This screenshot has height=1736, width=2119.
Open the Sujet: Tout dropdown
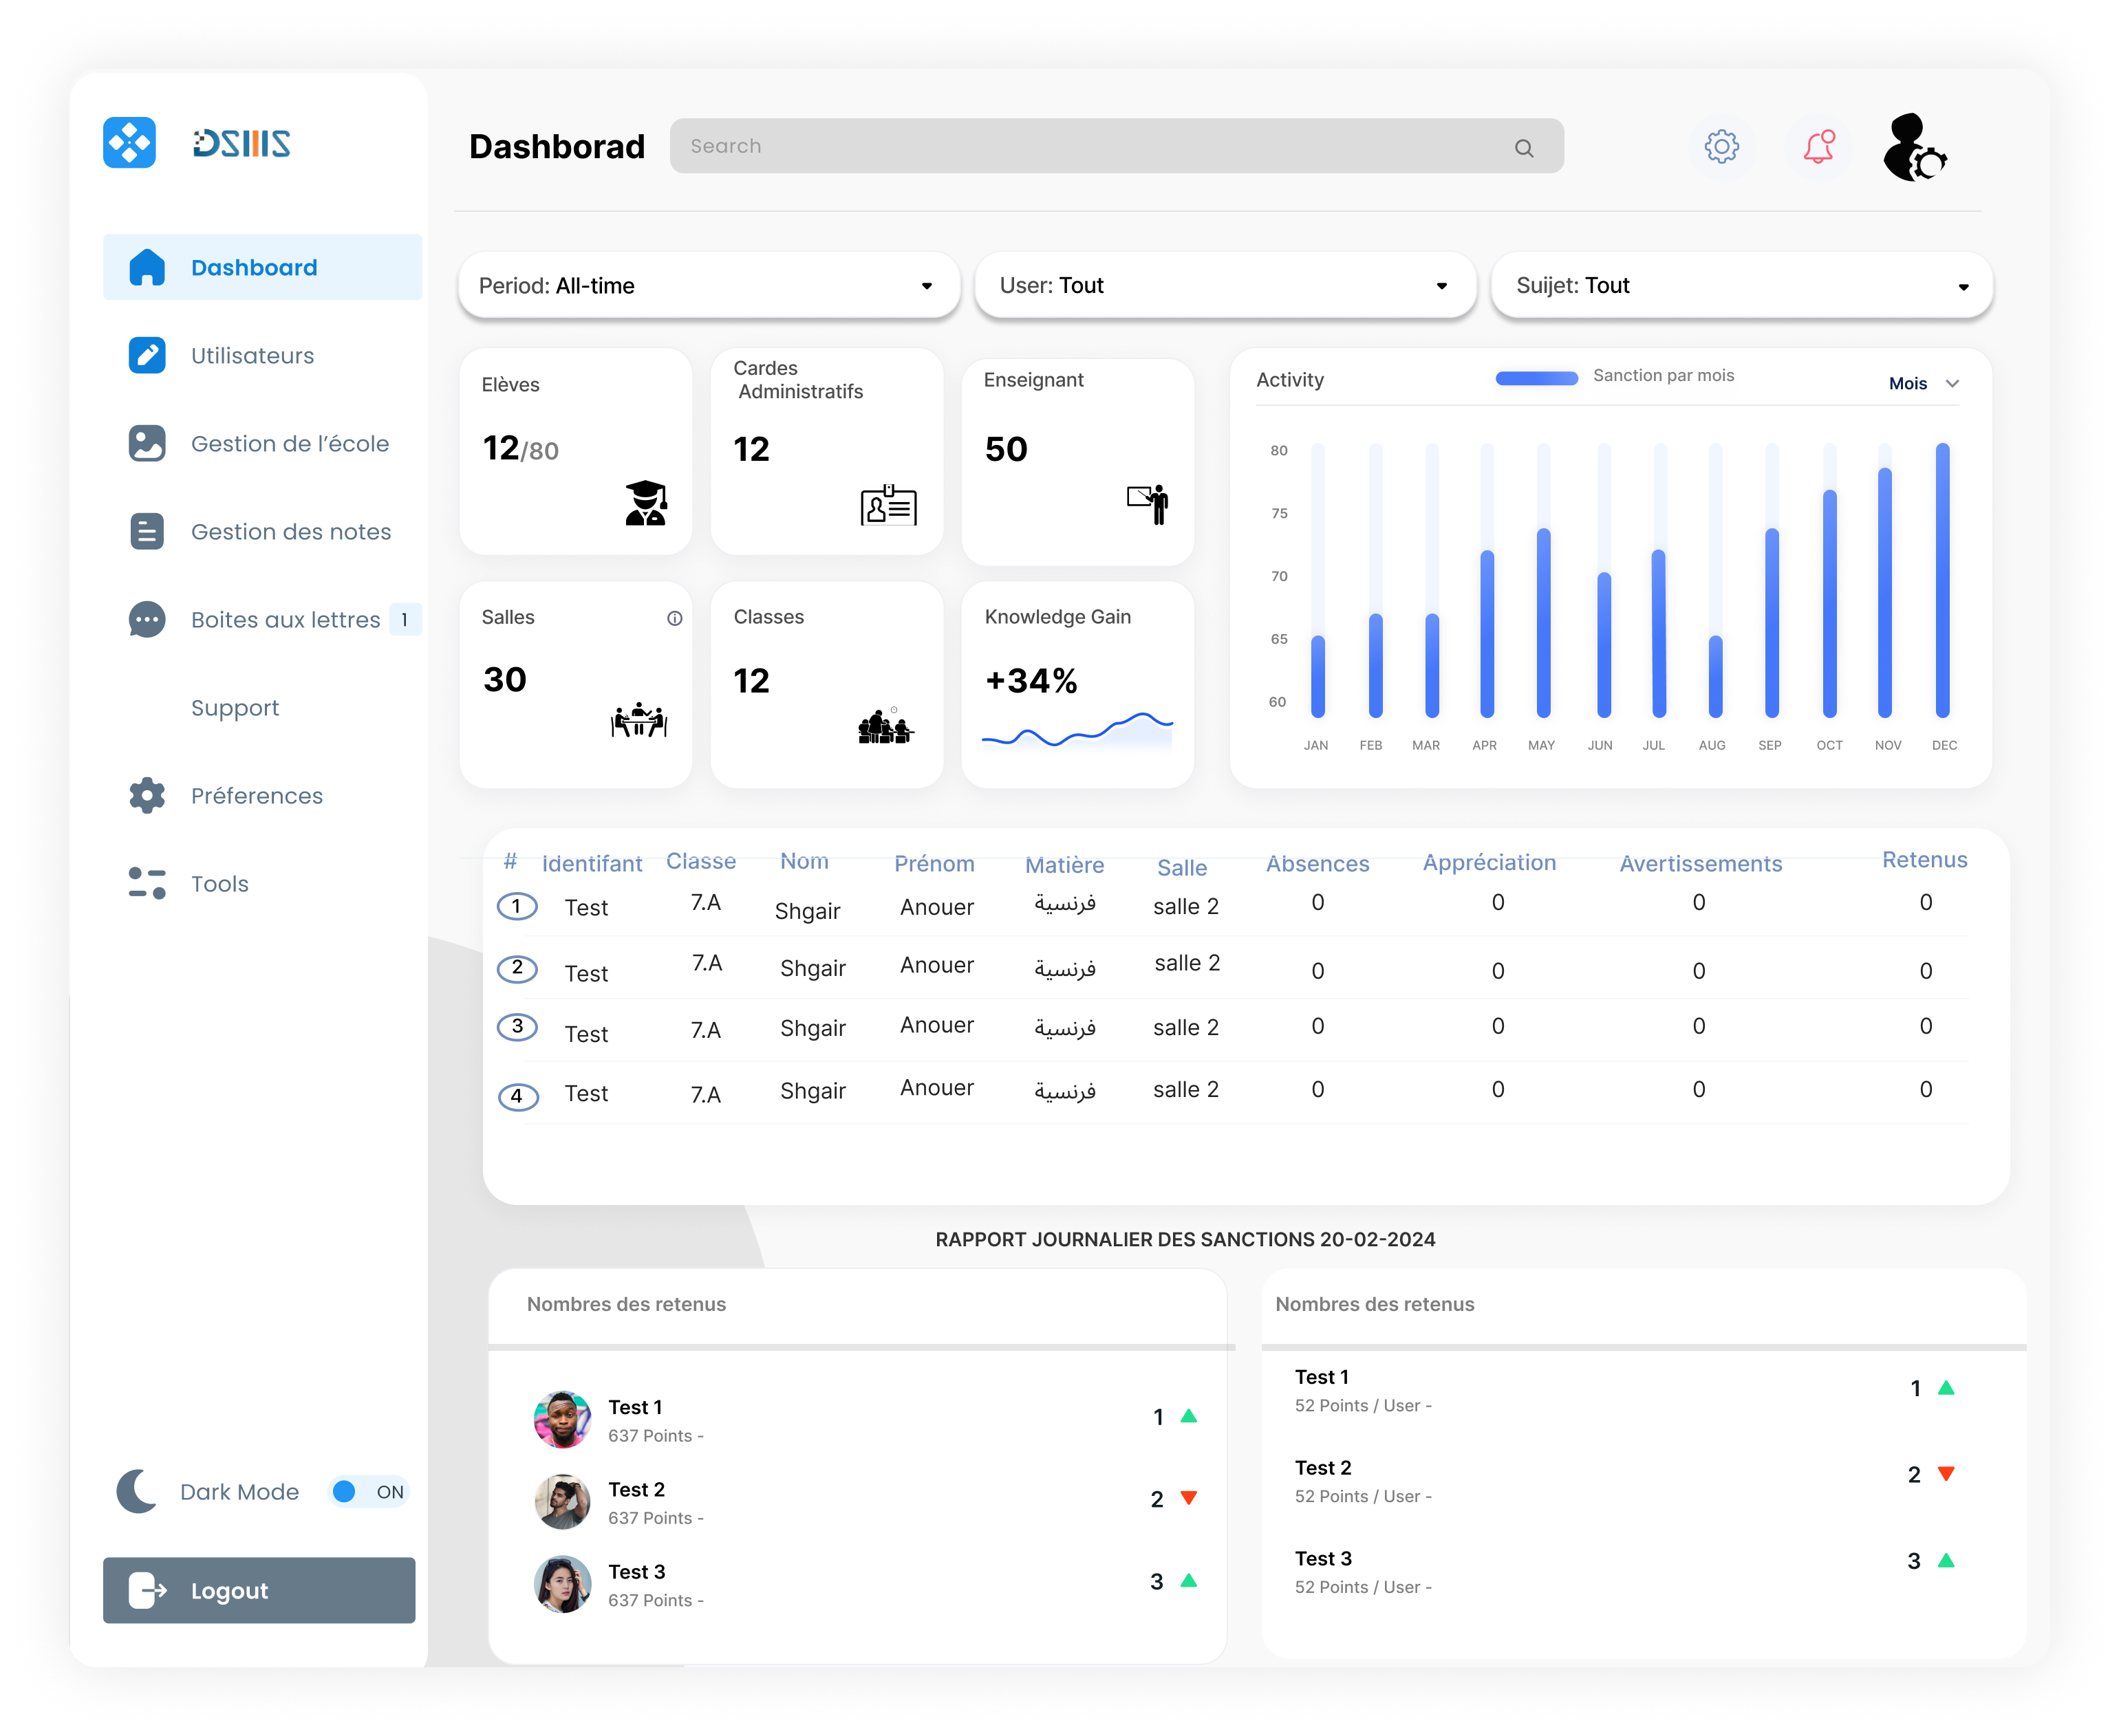point(1741,286)
